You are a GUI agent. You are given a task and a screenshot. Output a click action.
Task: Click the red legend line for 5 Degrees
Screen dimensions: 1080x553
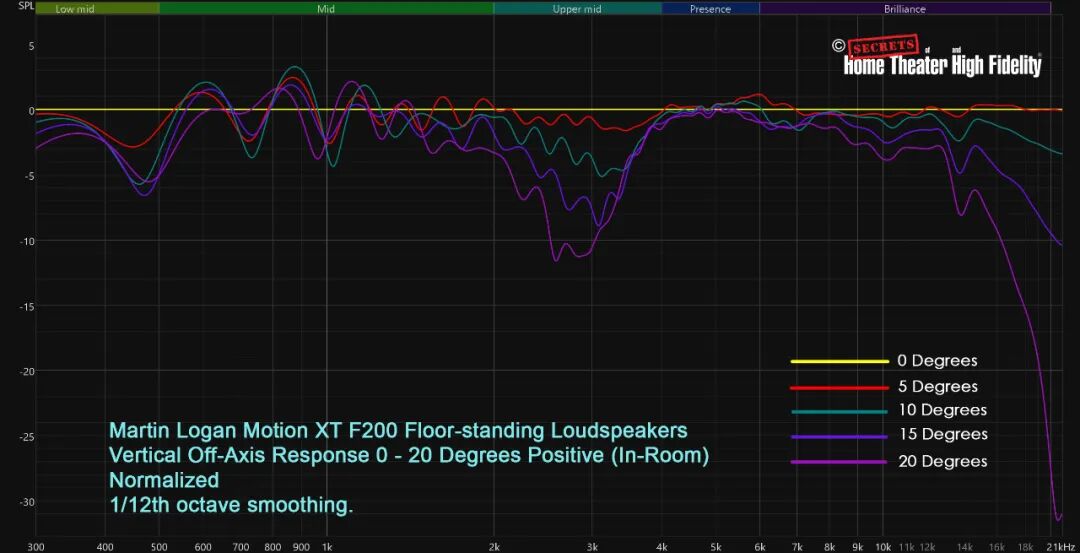(840, 388)
